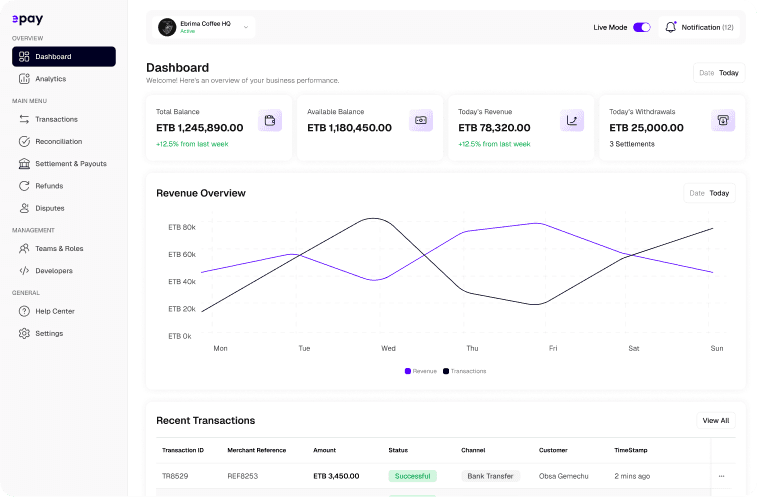Click the TimeStamp column header
The height and width of the screenshot is (497, 757).
pos(631,450)
